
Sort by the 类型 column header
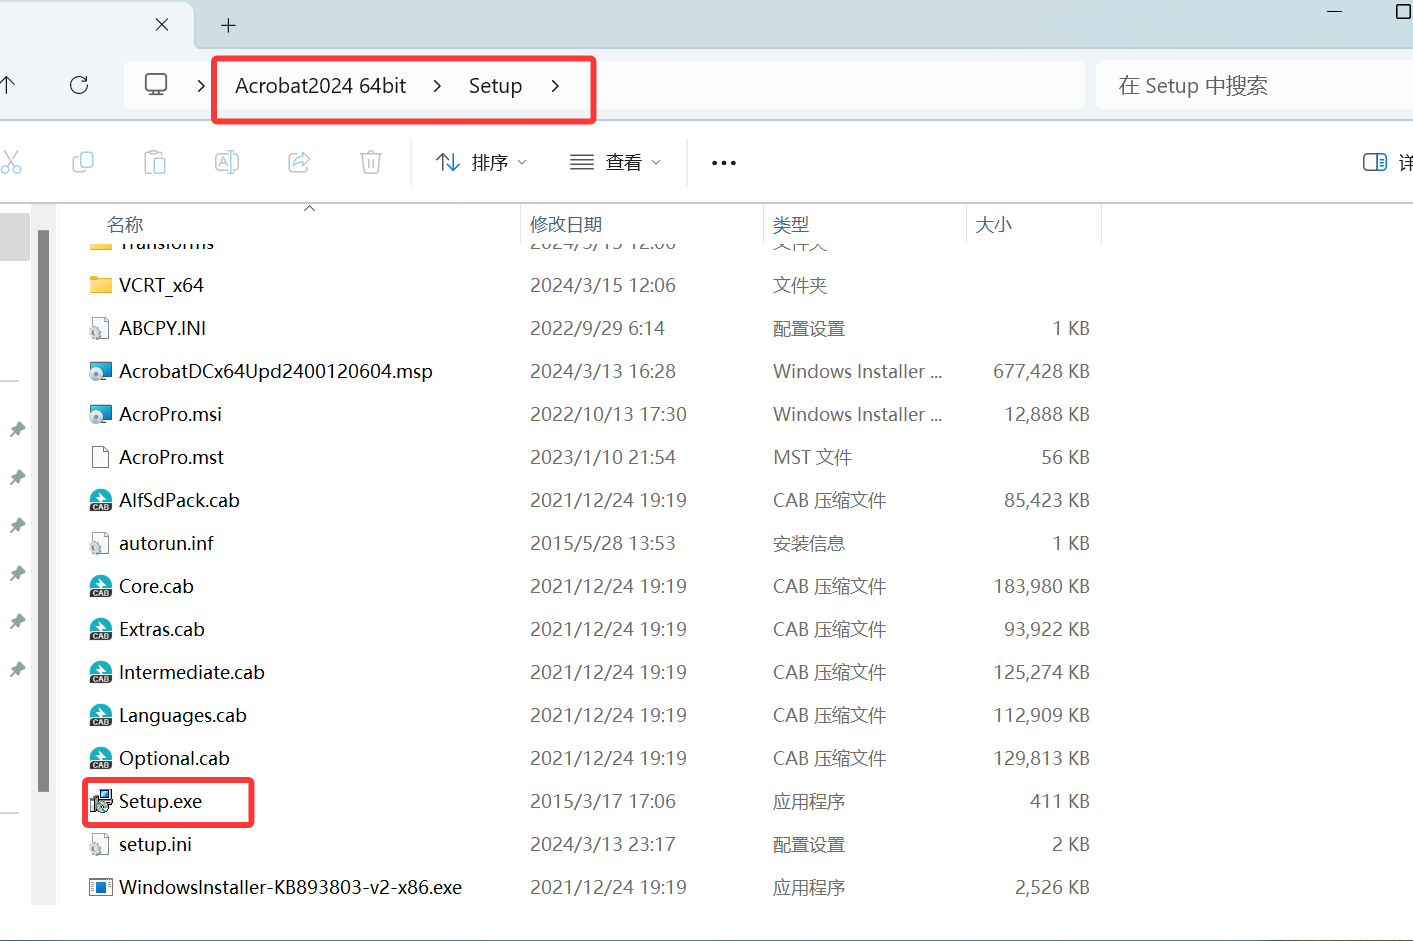(791, 224)
